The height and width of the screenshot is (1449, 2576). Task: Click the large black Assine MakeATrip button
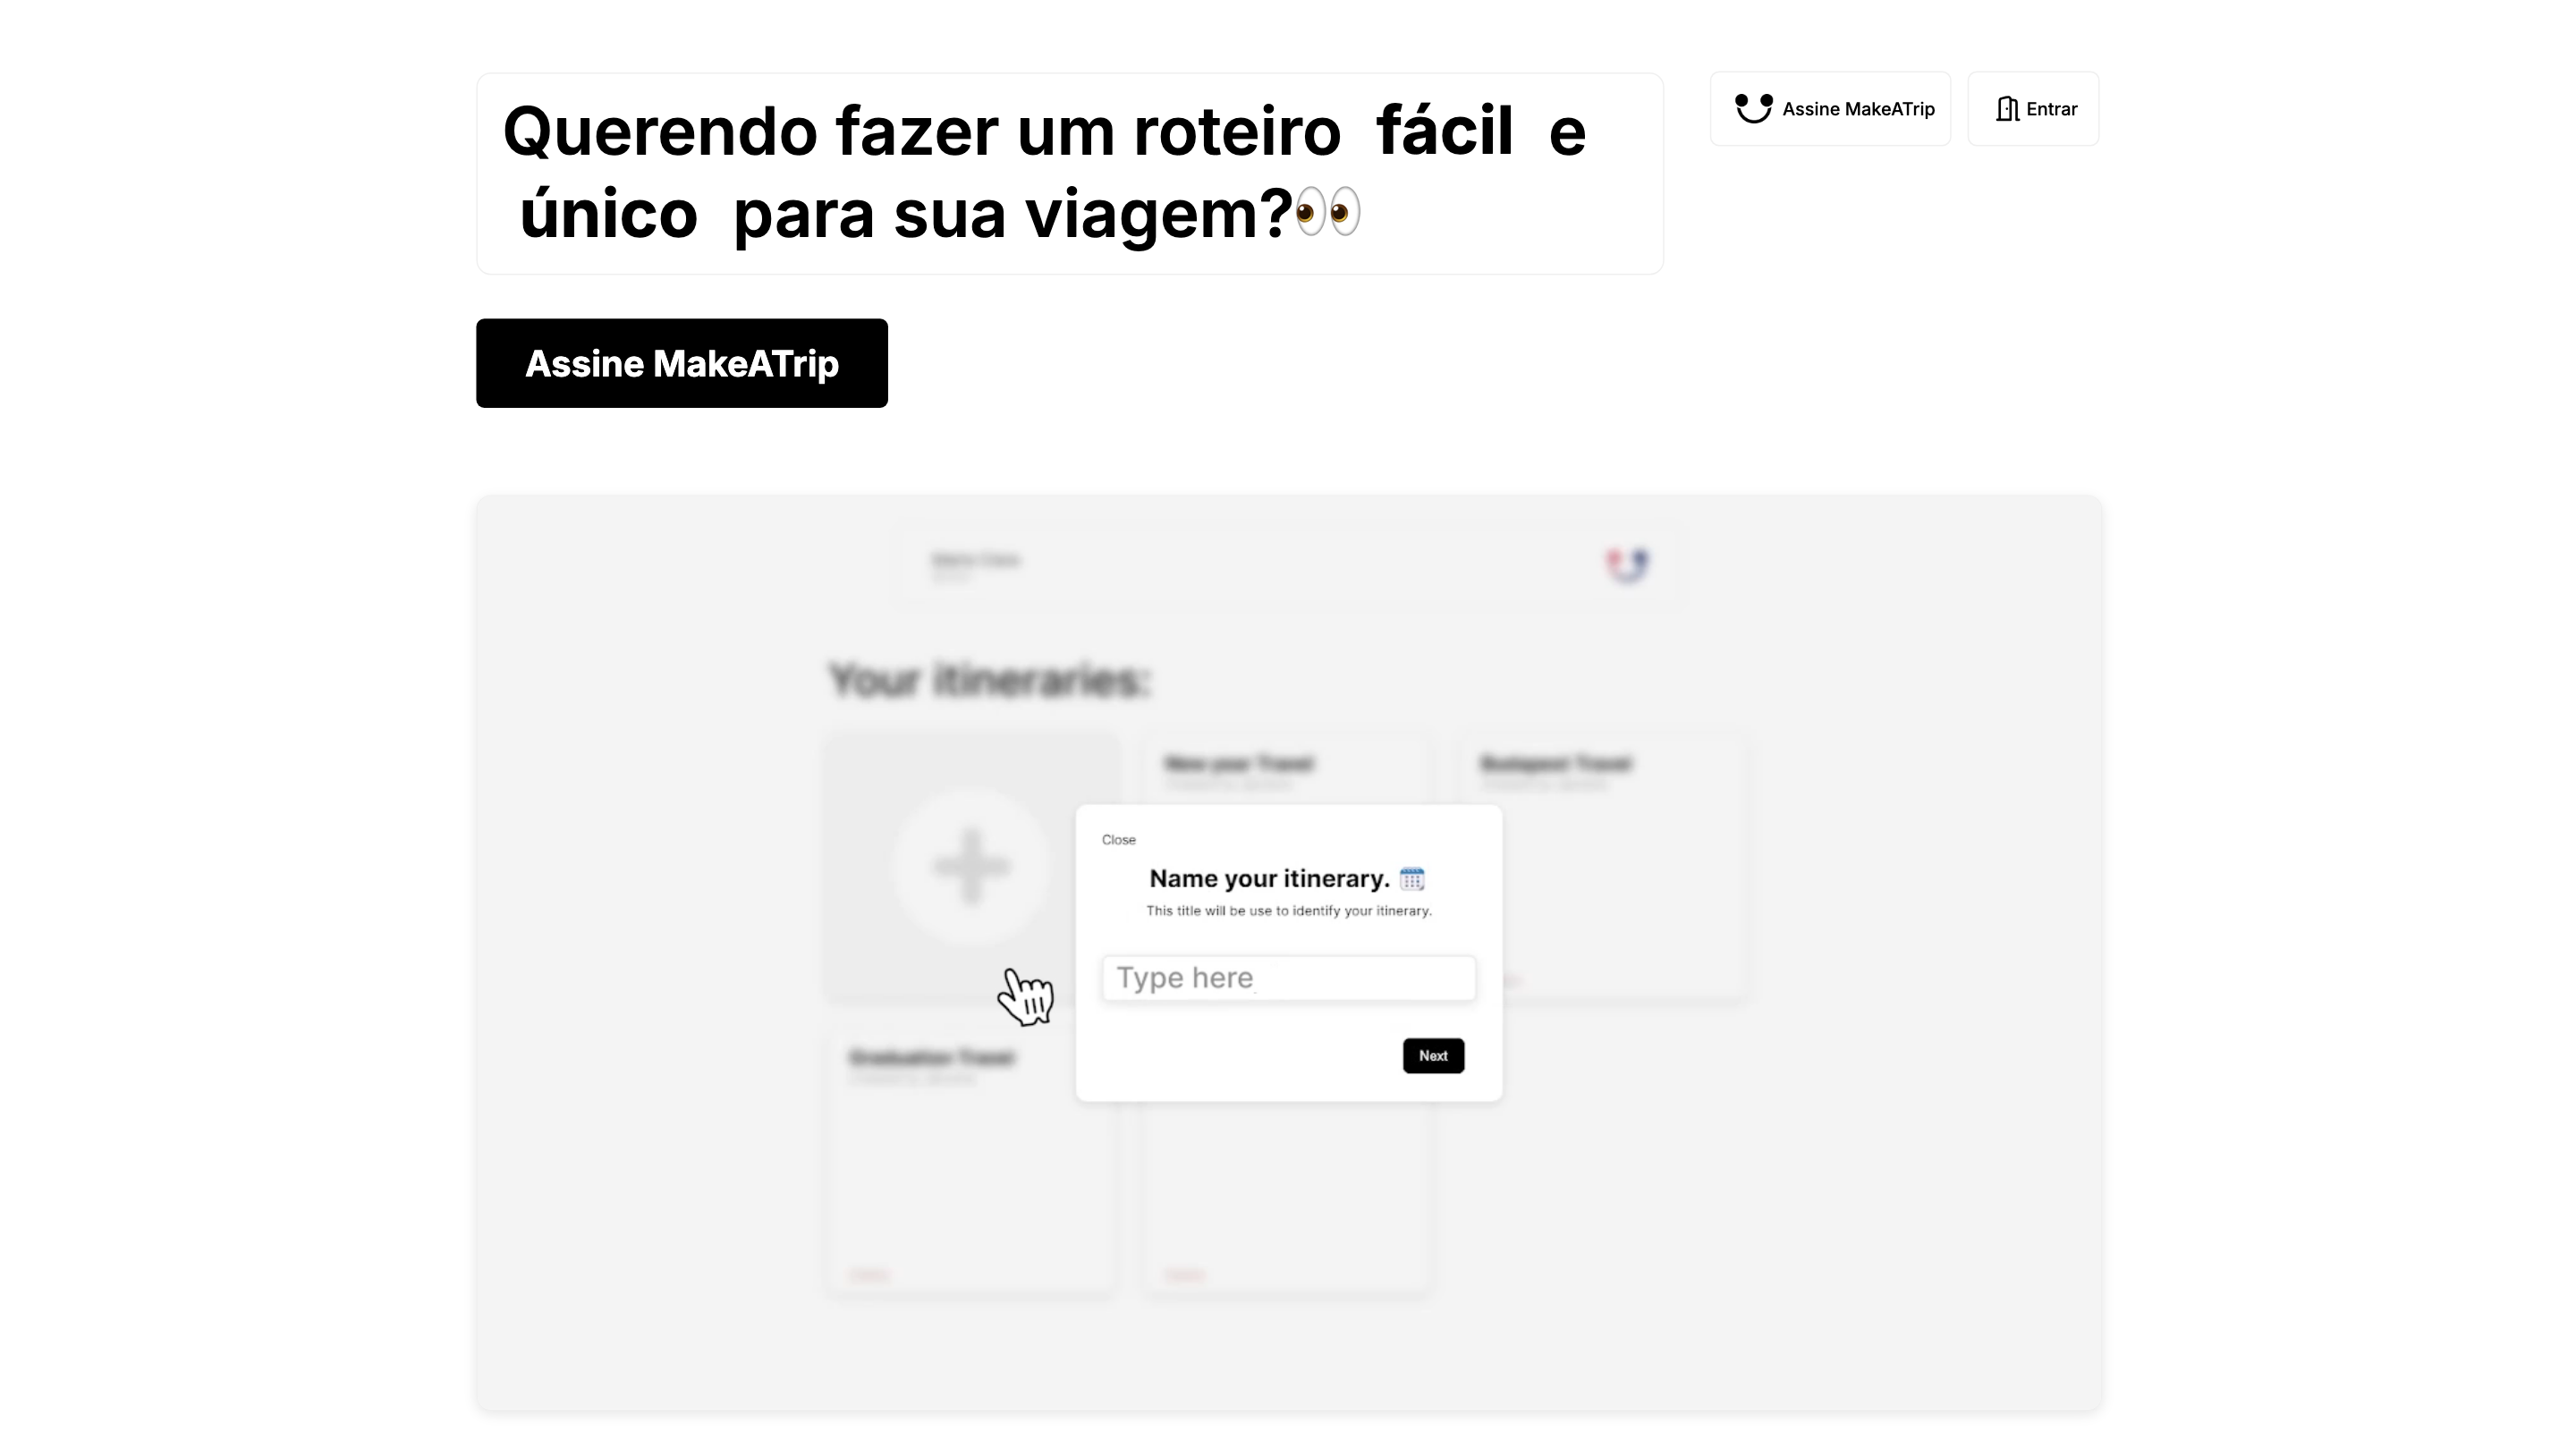pos(682,363)
